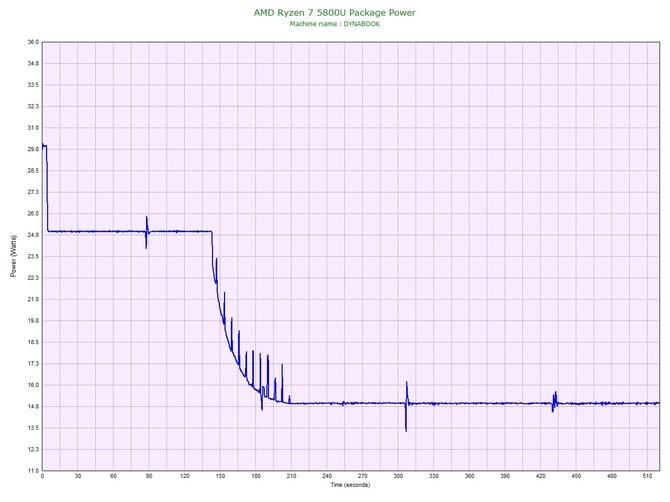670x502 pixels.
Task: Click the downward power dip near 307 seconds
Action: [x=406, y=417]
